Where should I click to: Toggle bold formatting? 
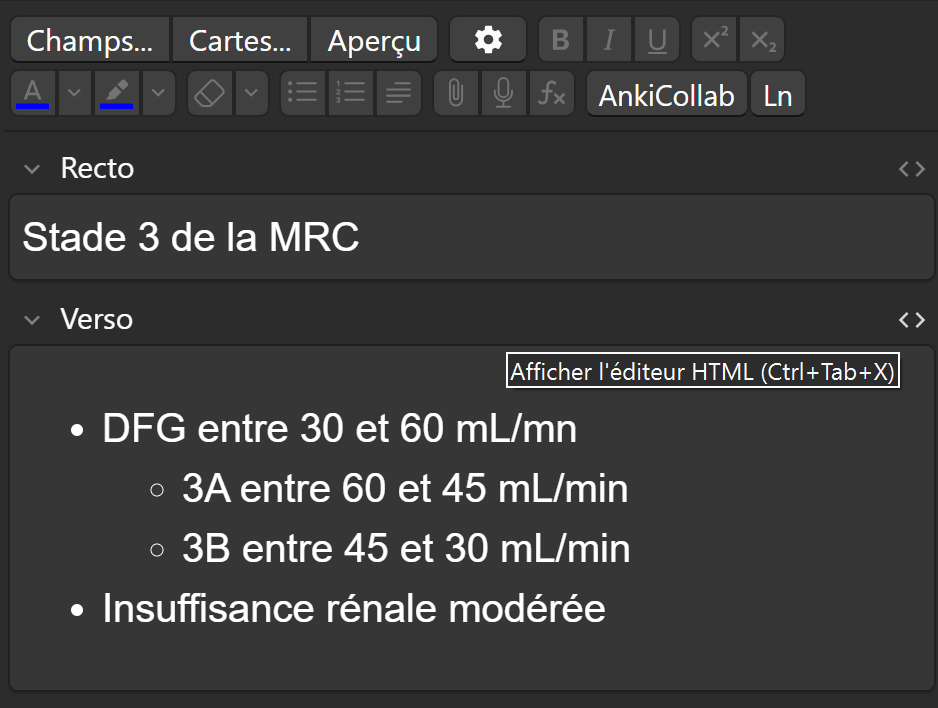[560, 40]
